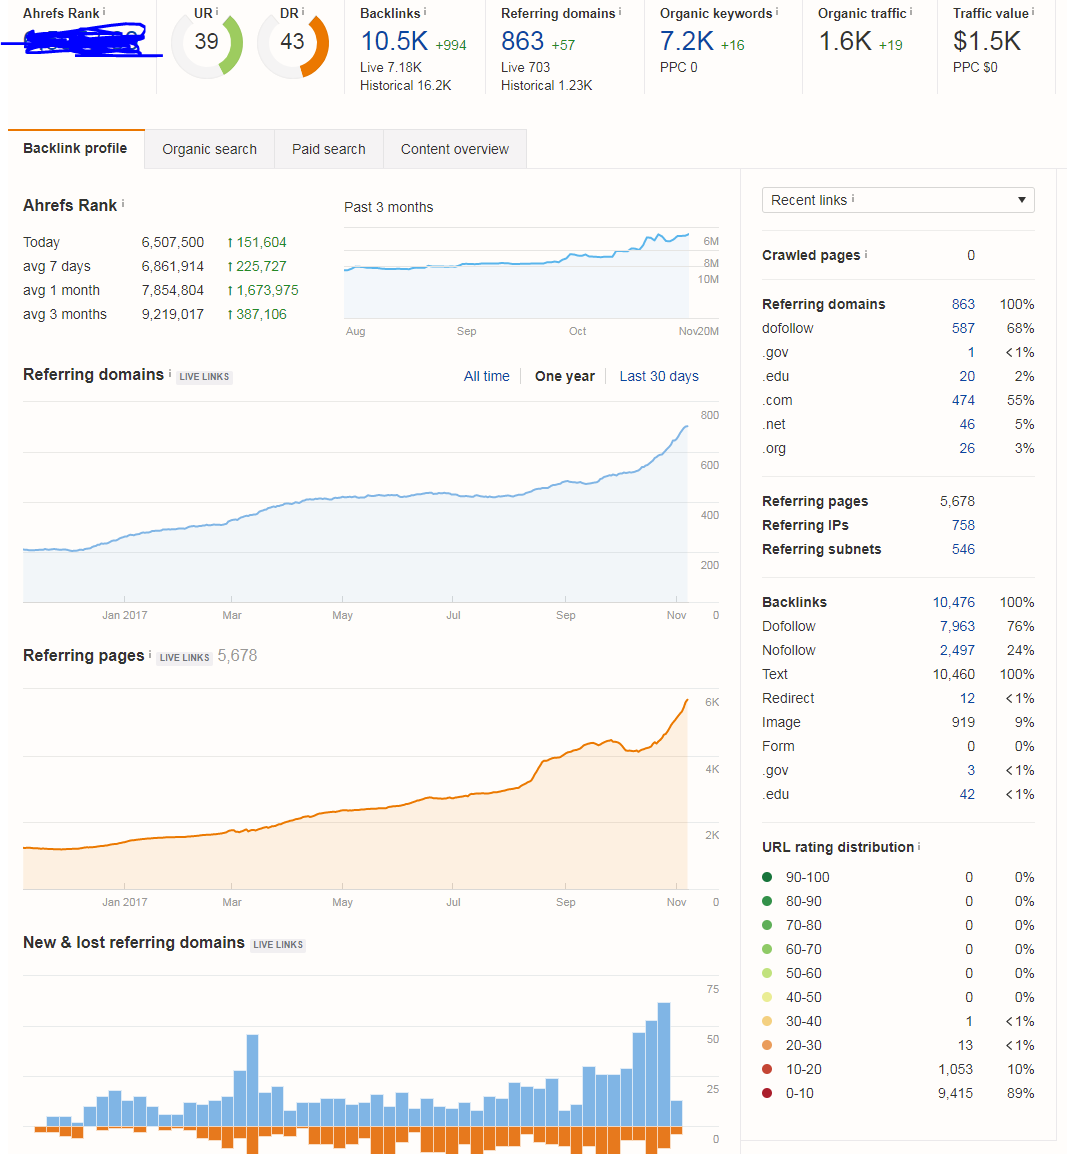
Task: Open the Paid search tab
Action: point(329,149)
